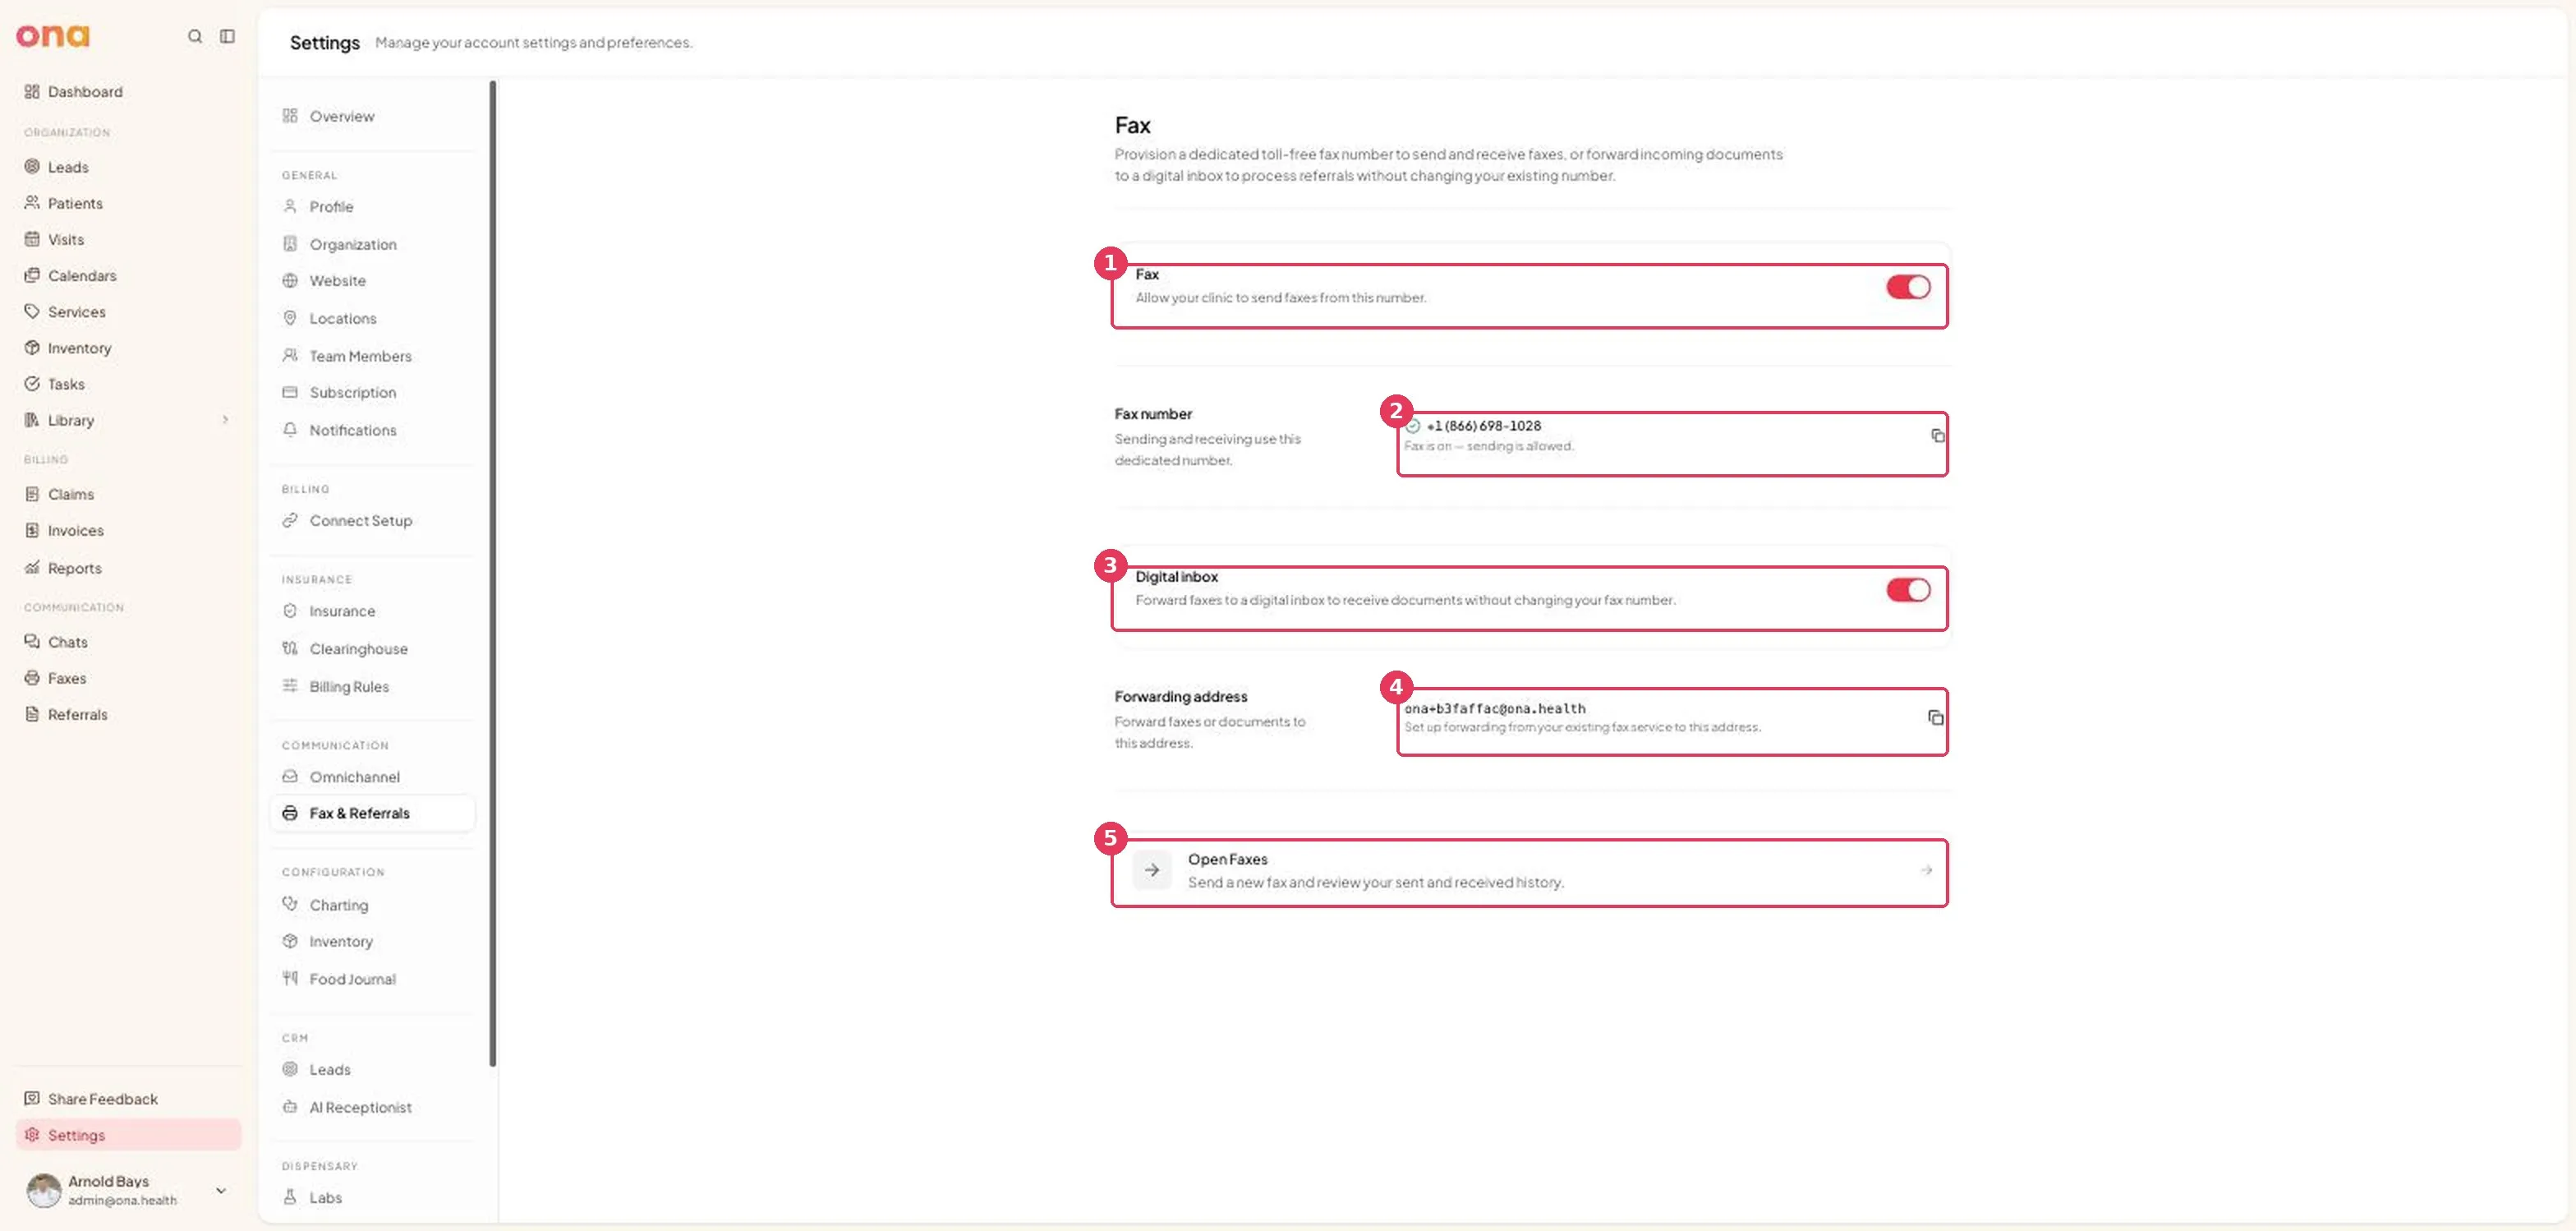Click the +1 (866) 698-1028 number
2576x1231 pixels.
(x=1483, y=426)
